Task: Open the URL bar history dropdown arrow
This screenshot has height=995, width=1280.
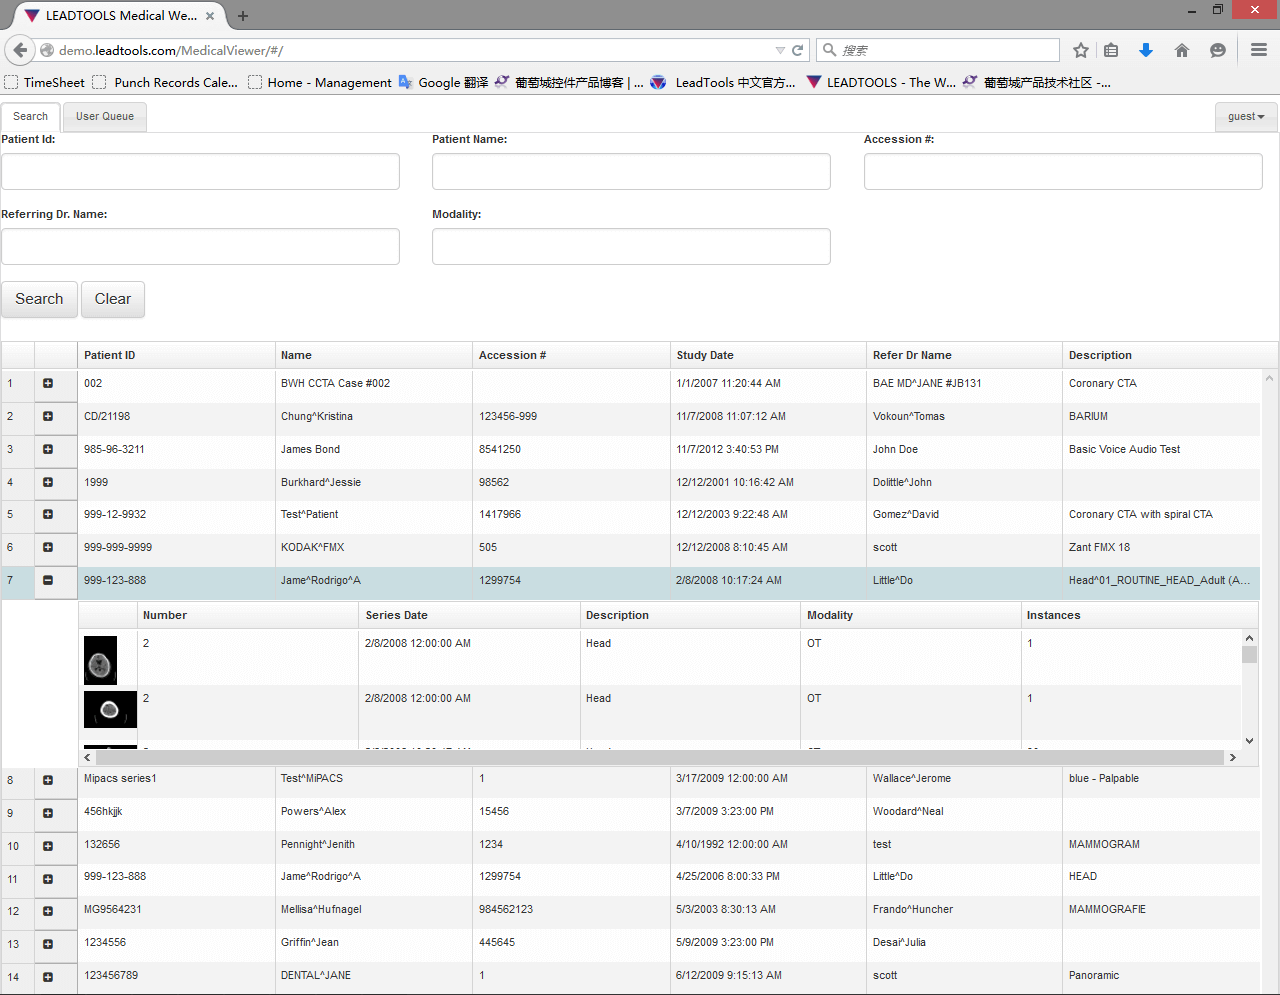Action: point(780,50)
